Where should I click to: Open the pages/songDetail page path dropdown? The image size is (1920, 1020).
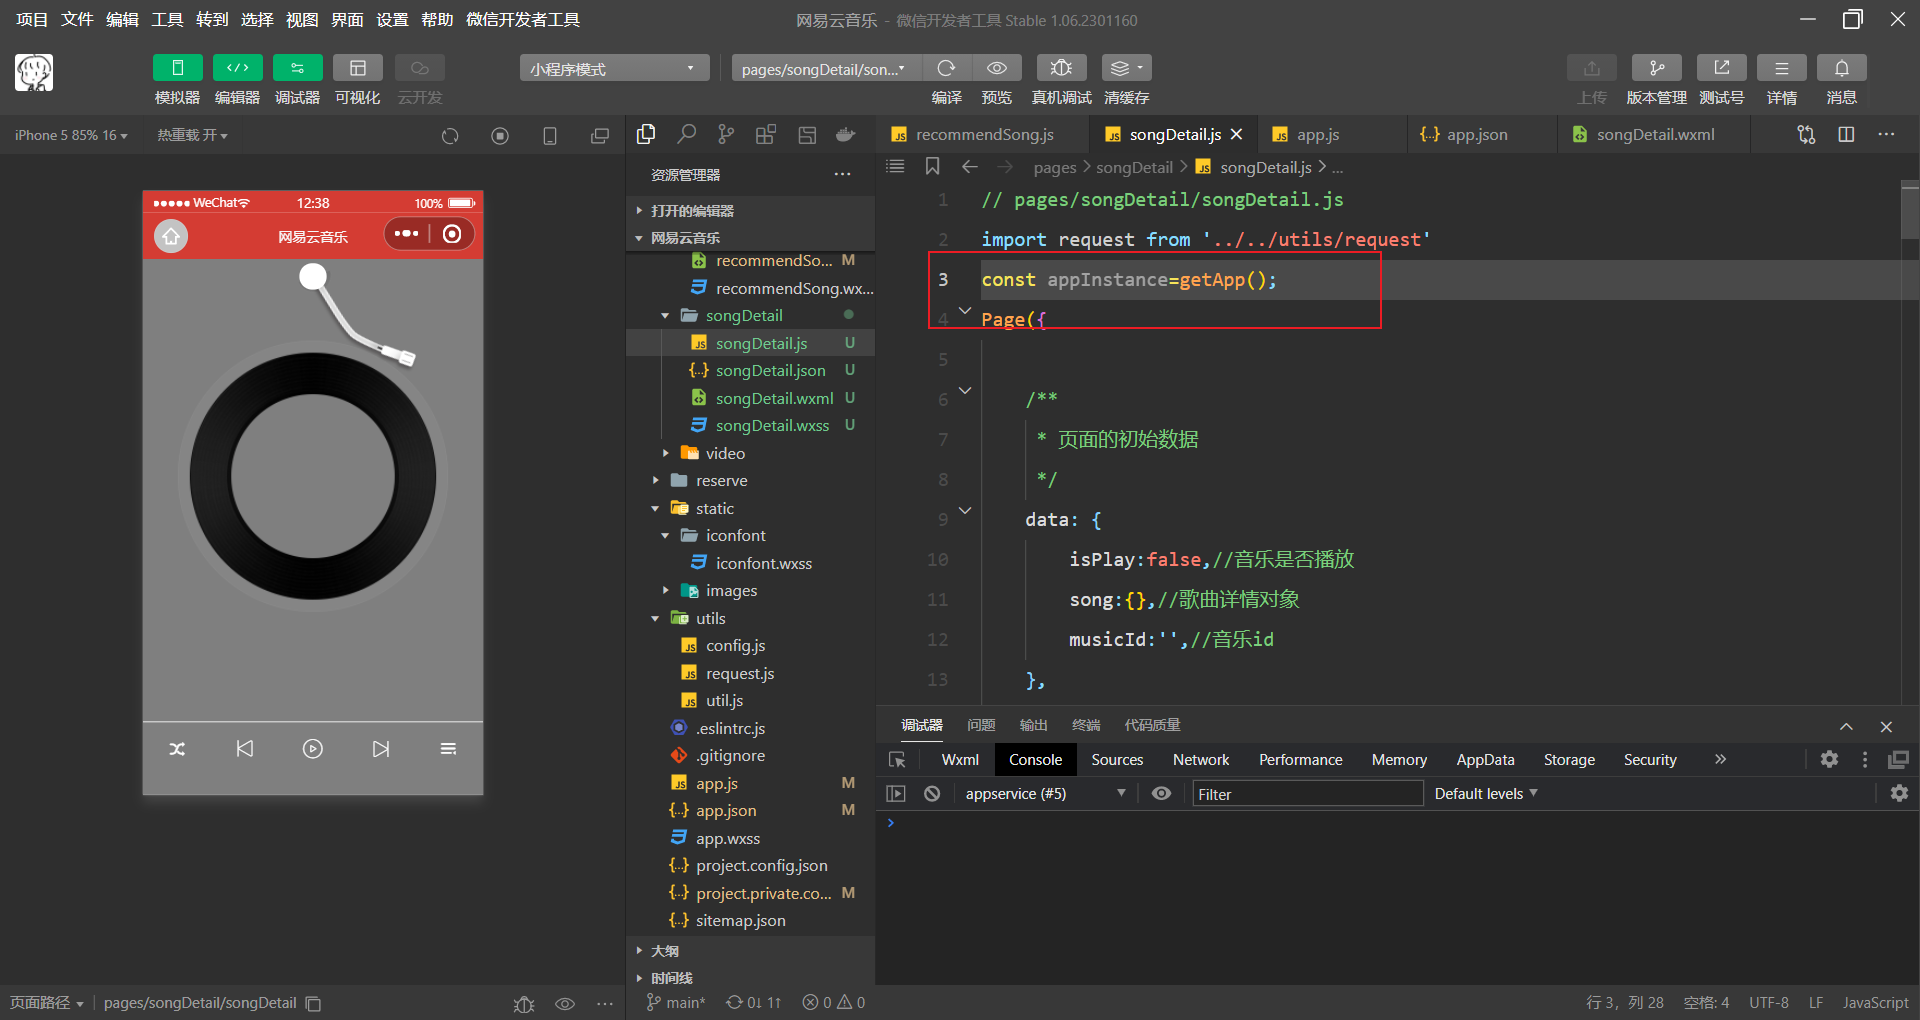point(826,68)
